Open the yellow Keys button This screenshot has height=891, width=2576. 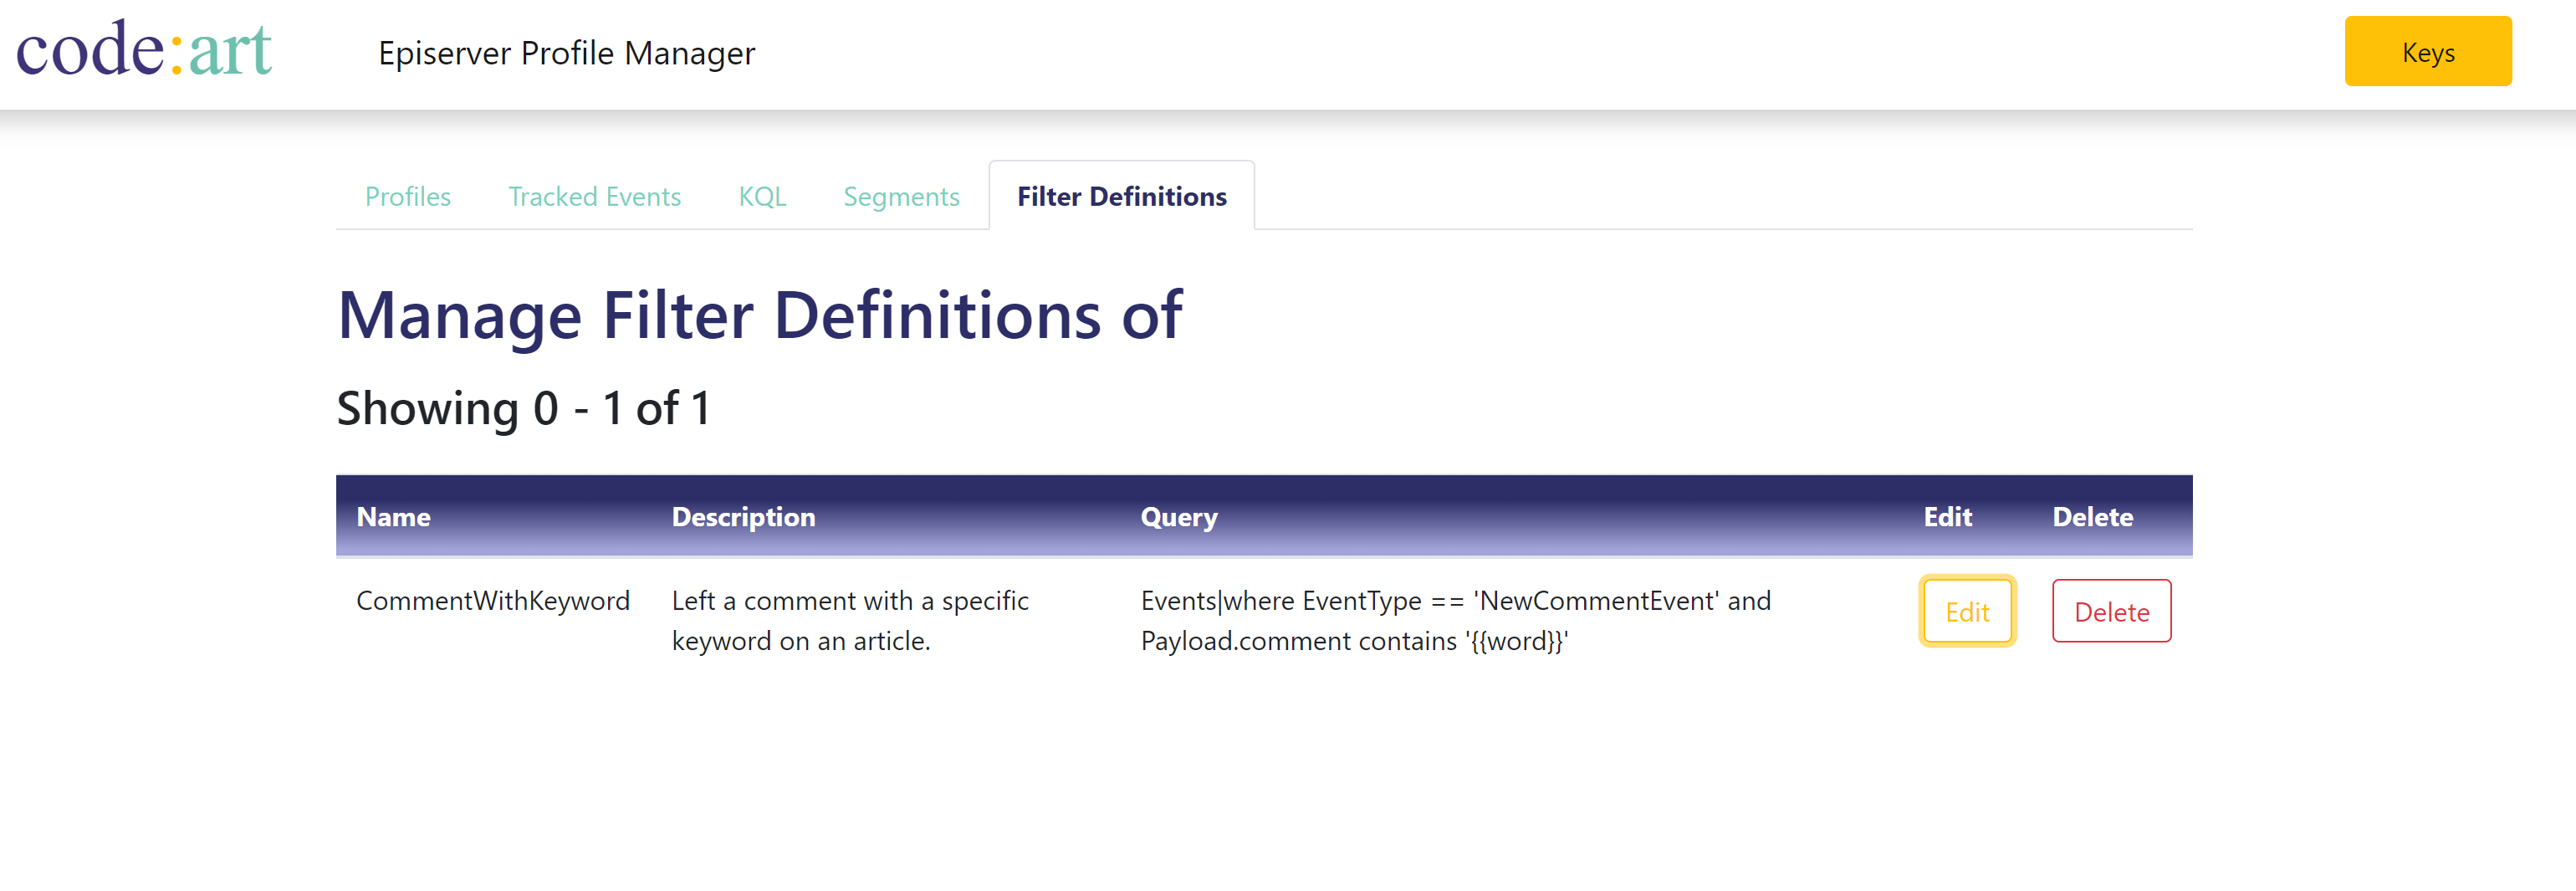click(x=2427, y=51)
